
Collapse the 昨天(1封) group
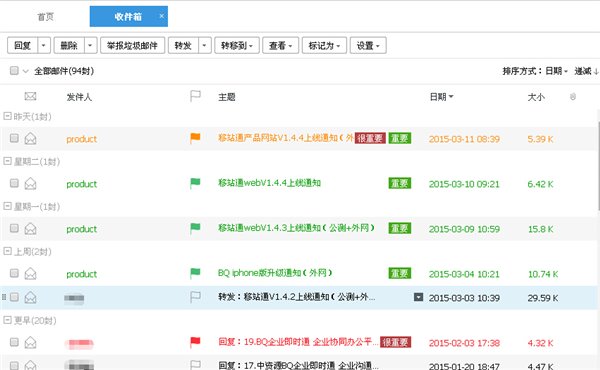coord(7,116)
